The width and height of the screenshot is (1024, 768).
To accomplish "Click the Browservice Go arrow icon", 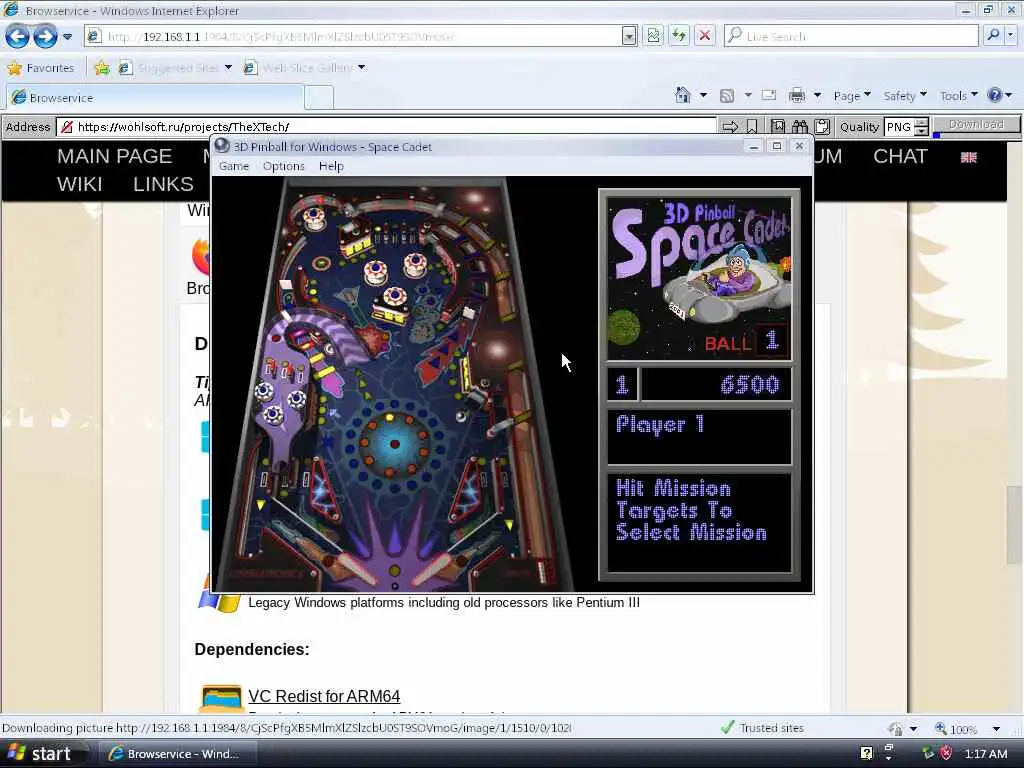I will coord(730,127).
